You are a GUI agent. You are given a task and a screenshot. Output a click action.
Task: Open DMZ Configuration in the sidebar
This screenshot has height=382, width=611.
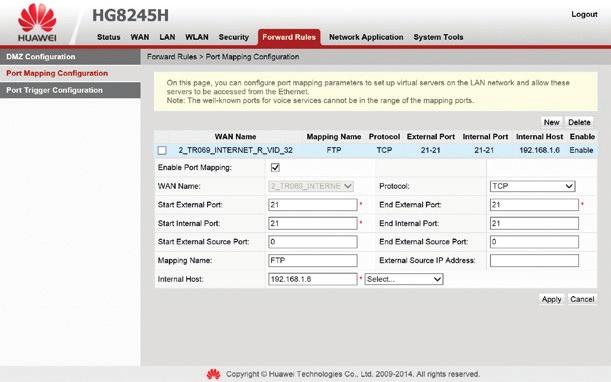(70, 57)
